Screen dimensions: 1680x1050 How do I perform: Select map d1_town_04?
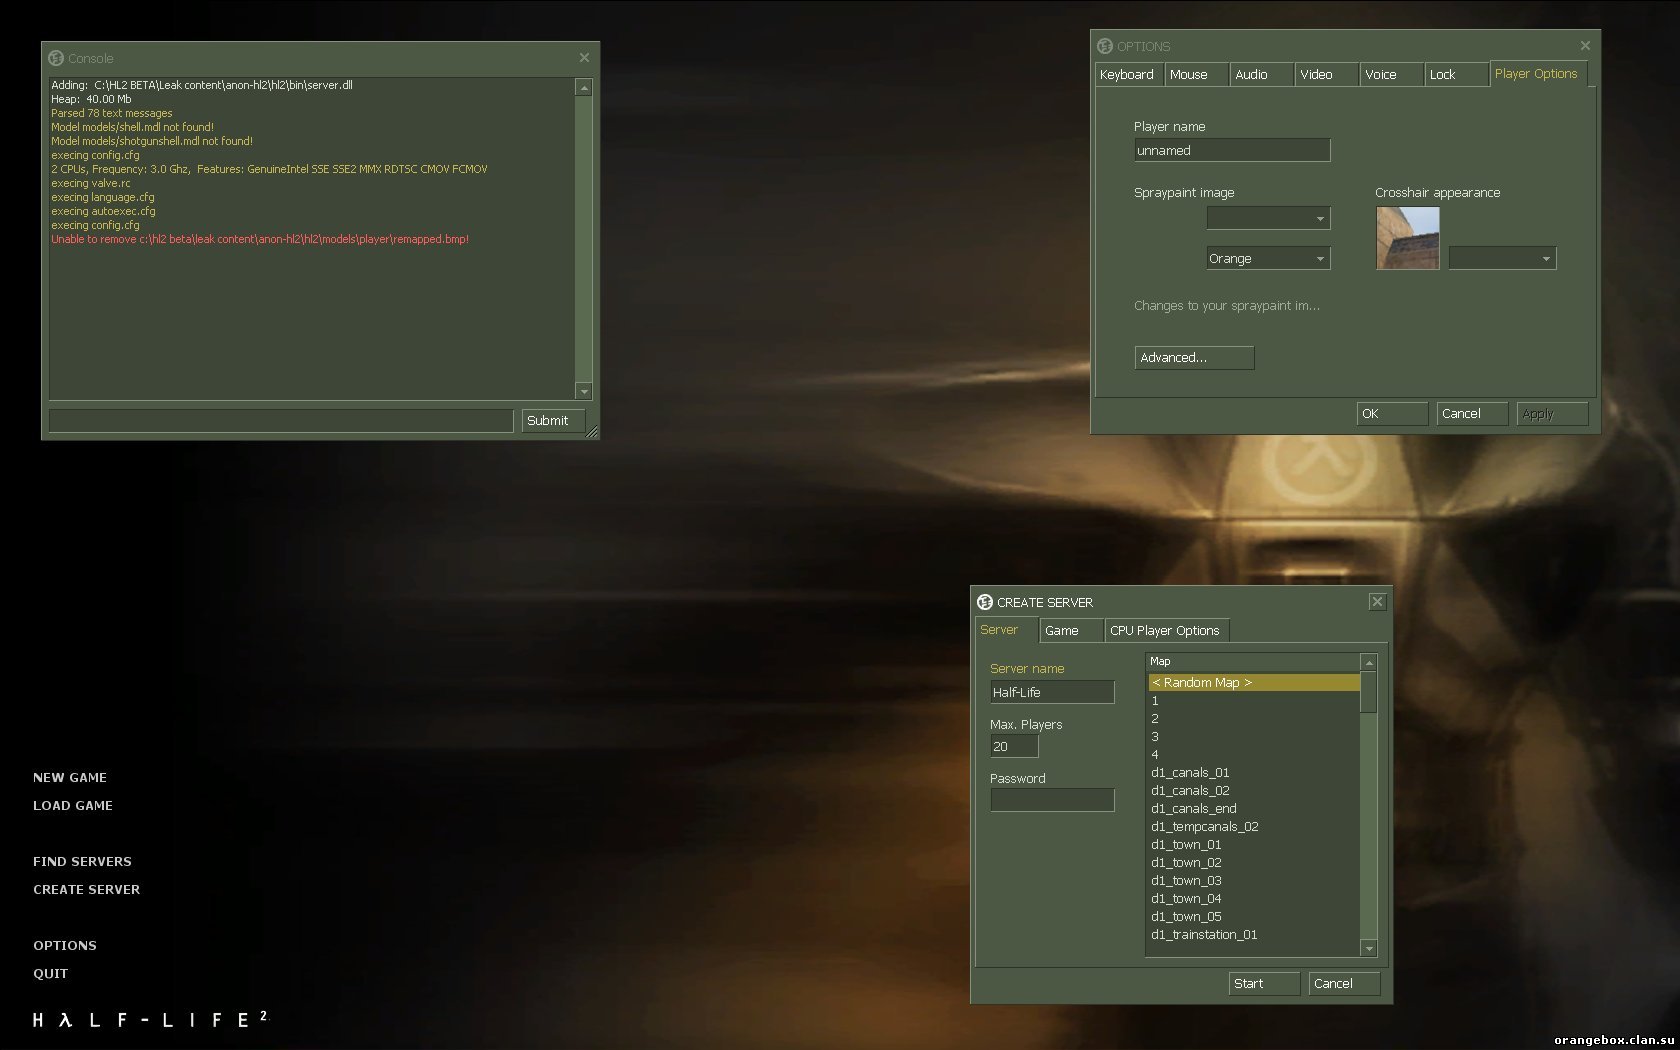pos(1254,899)
